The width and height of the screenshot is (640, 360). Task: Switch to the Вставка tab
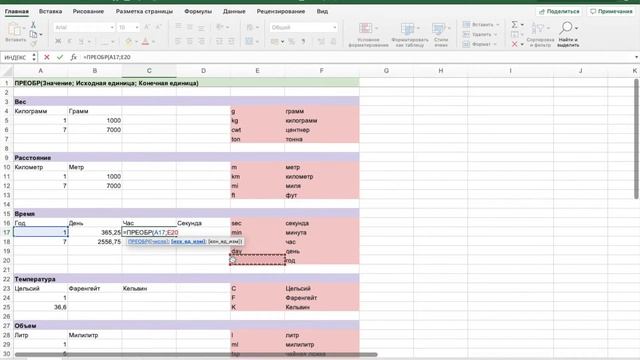(51, 11)
